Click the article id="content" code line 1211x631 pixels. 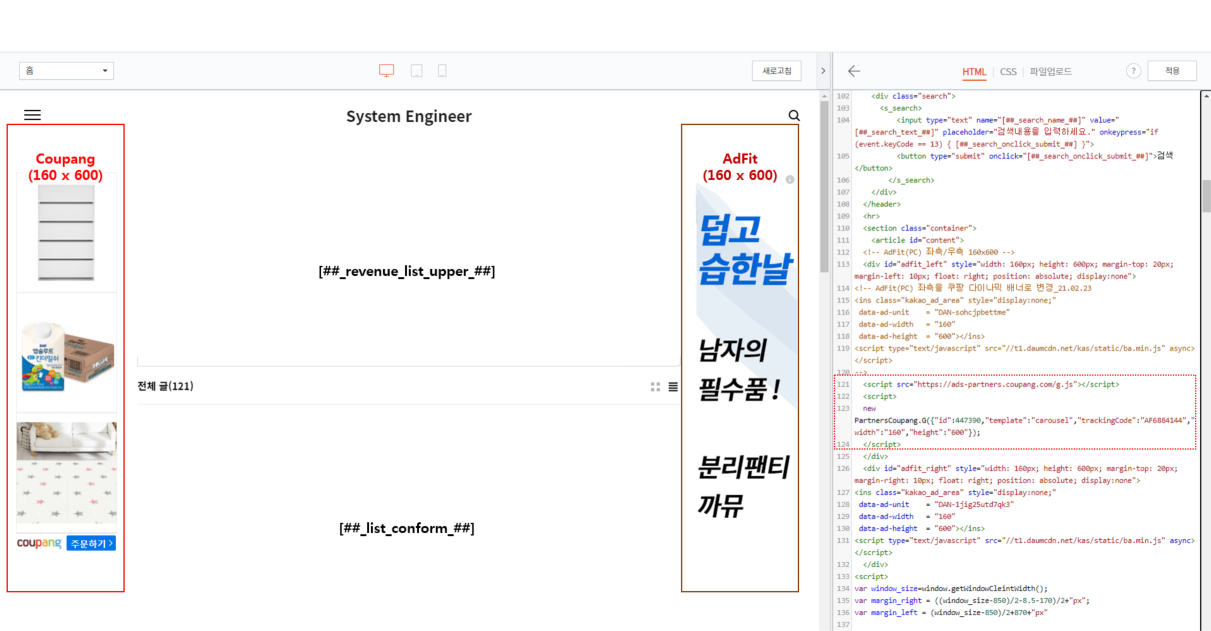tap(916, 240)
